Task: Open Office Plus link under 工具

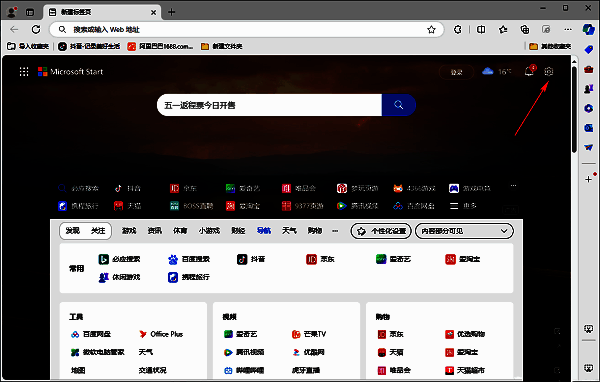Action: click(161, 334)
